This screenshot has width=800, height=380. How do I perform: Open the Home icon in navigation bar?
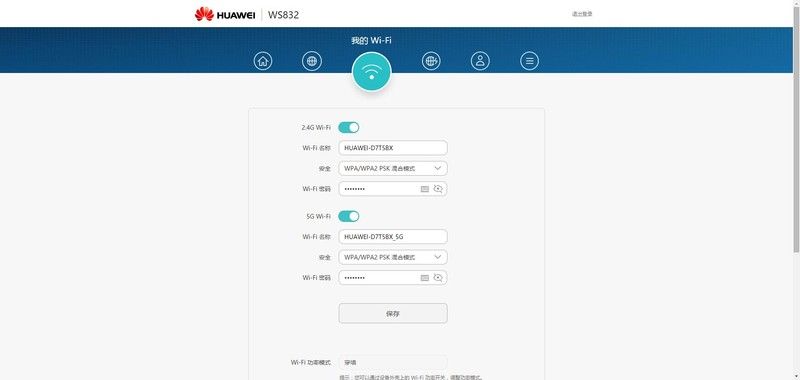pyautogui.click(x=263, y=61)
